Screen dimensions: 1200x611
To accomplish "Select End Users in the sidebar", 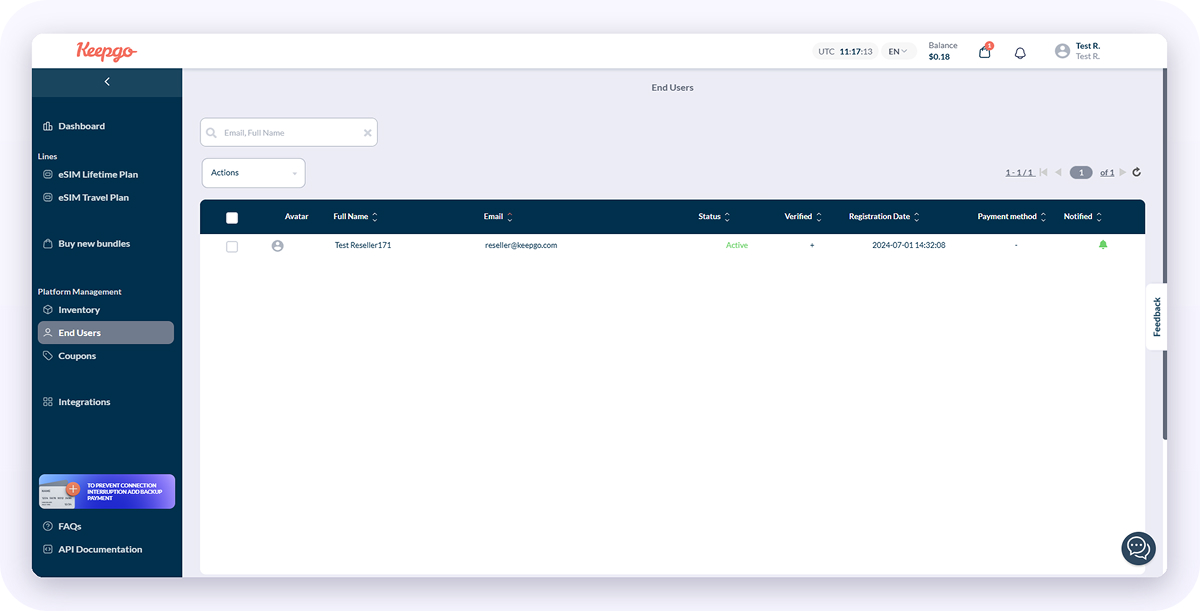I will pos(106,333).
